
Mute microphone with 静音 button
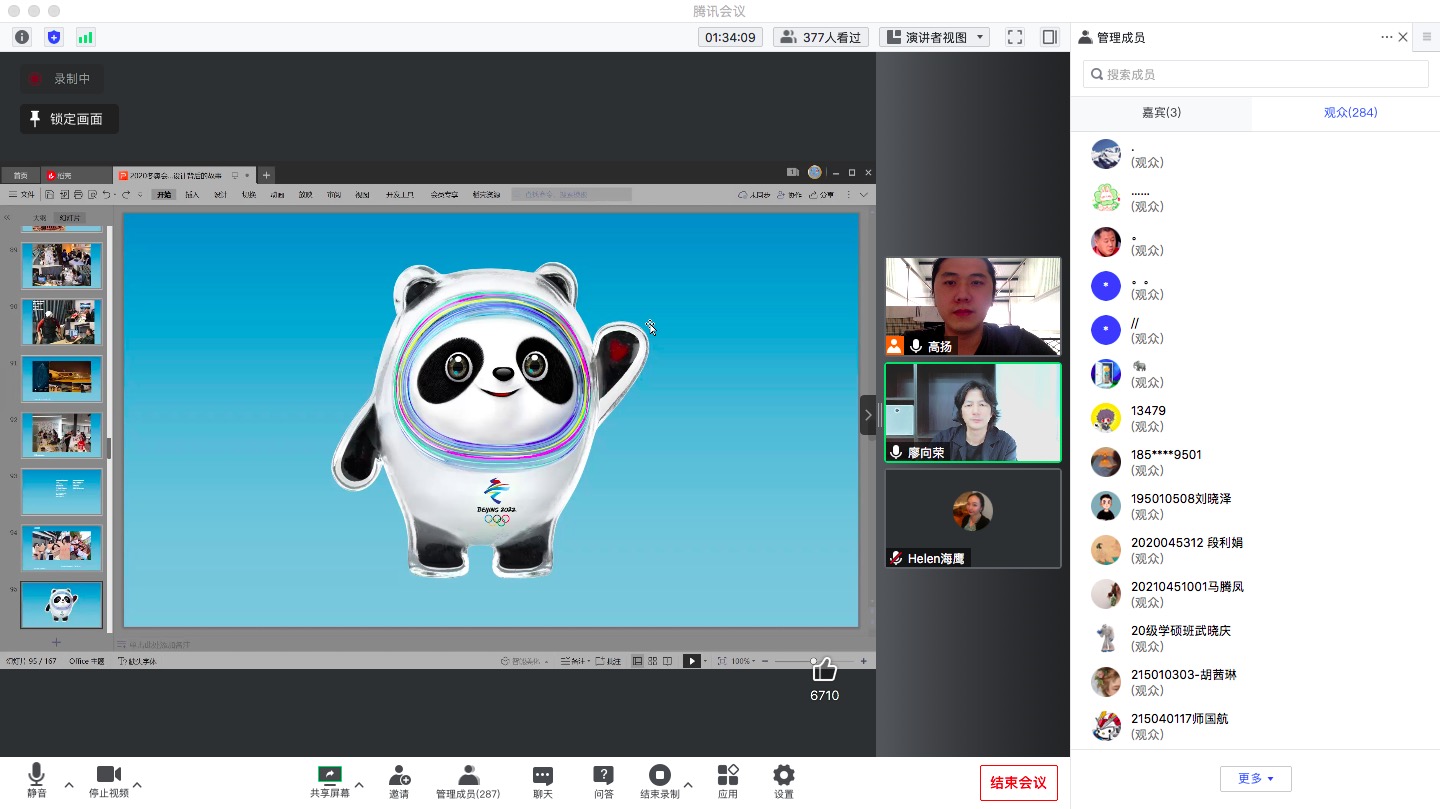(x=36, y=781)
